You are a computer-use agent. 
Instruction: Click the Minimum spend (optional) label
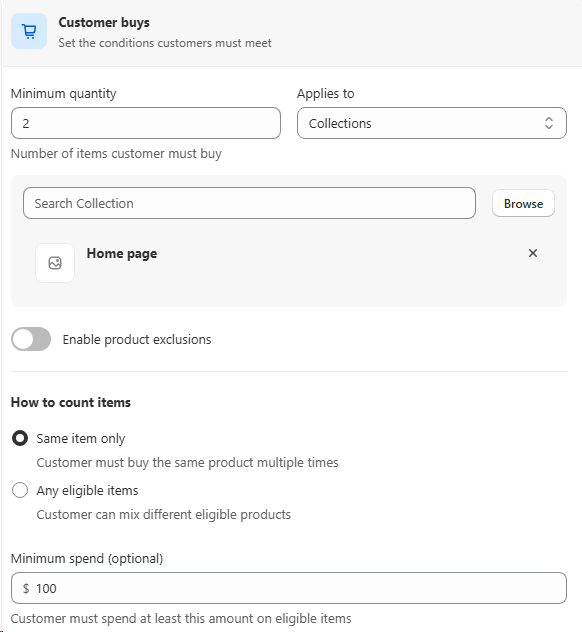click(87, 559)
